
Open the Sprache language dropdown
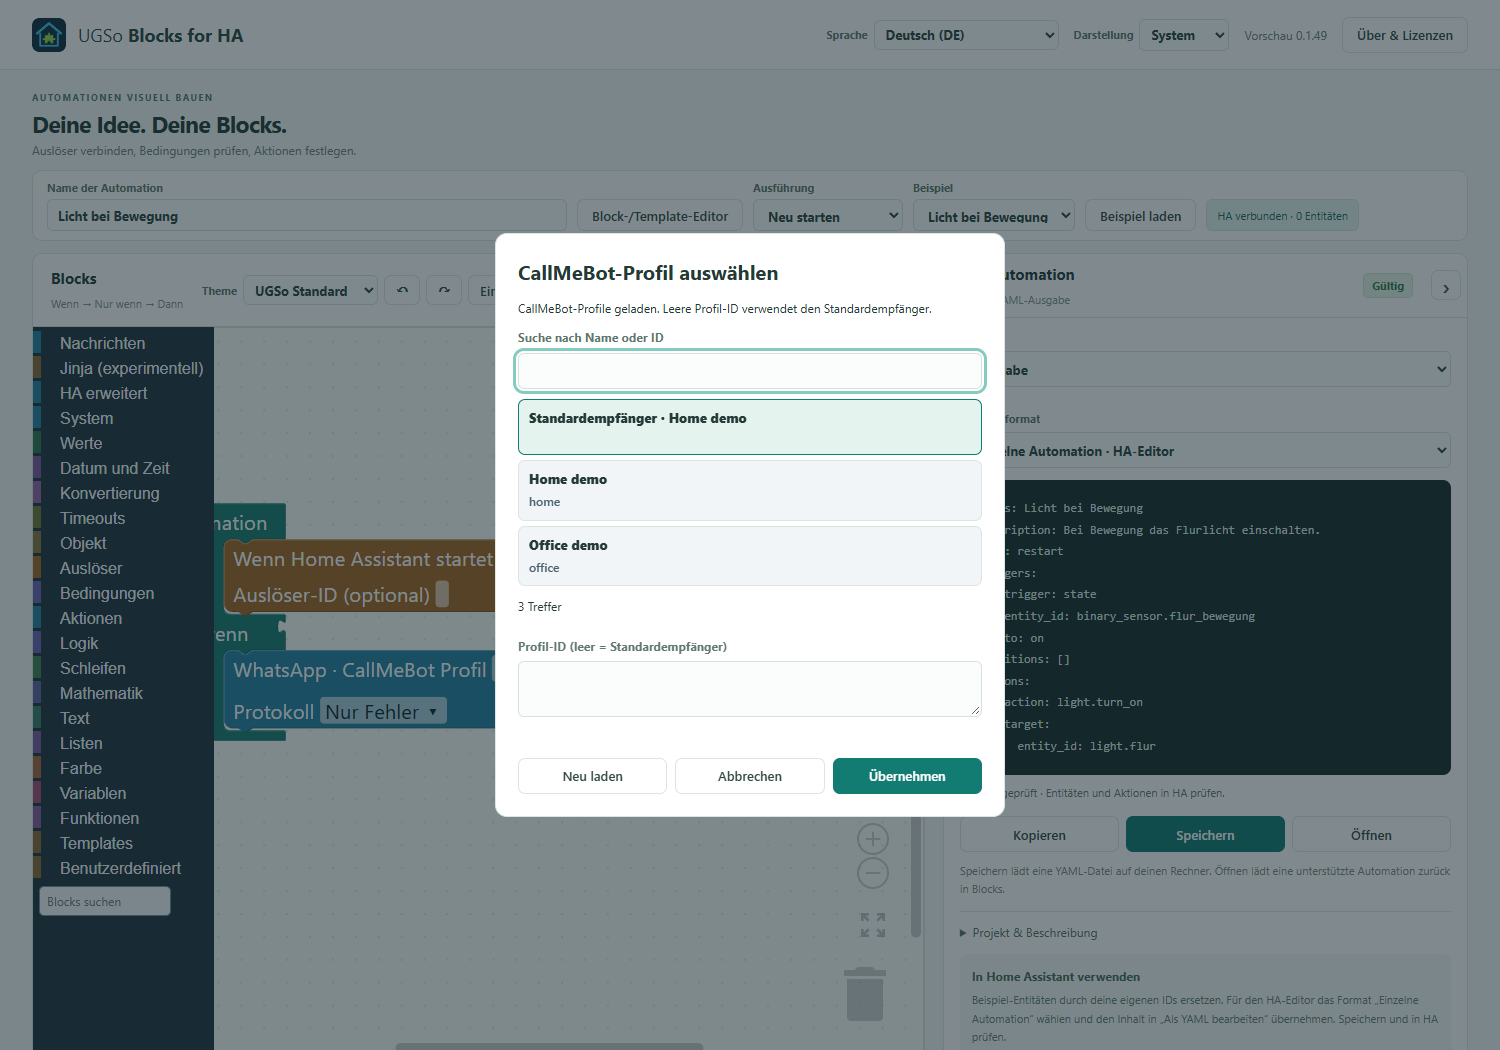(x=967, y=35)
